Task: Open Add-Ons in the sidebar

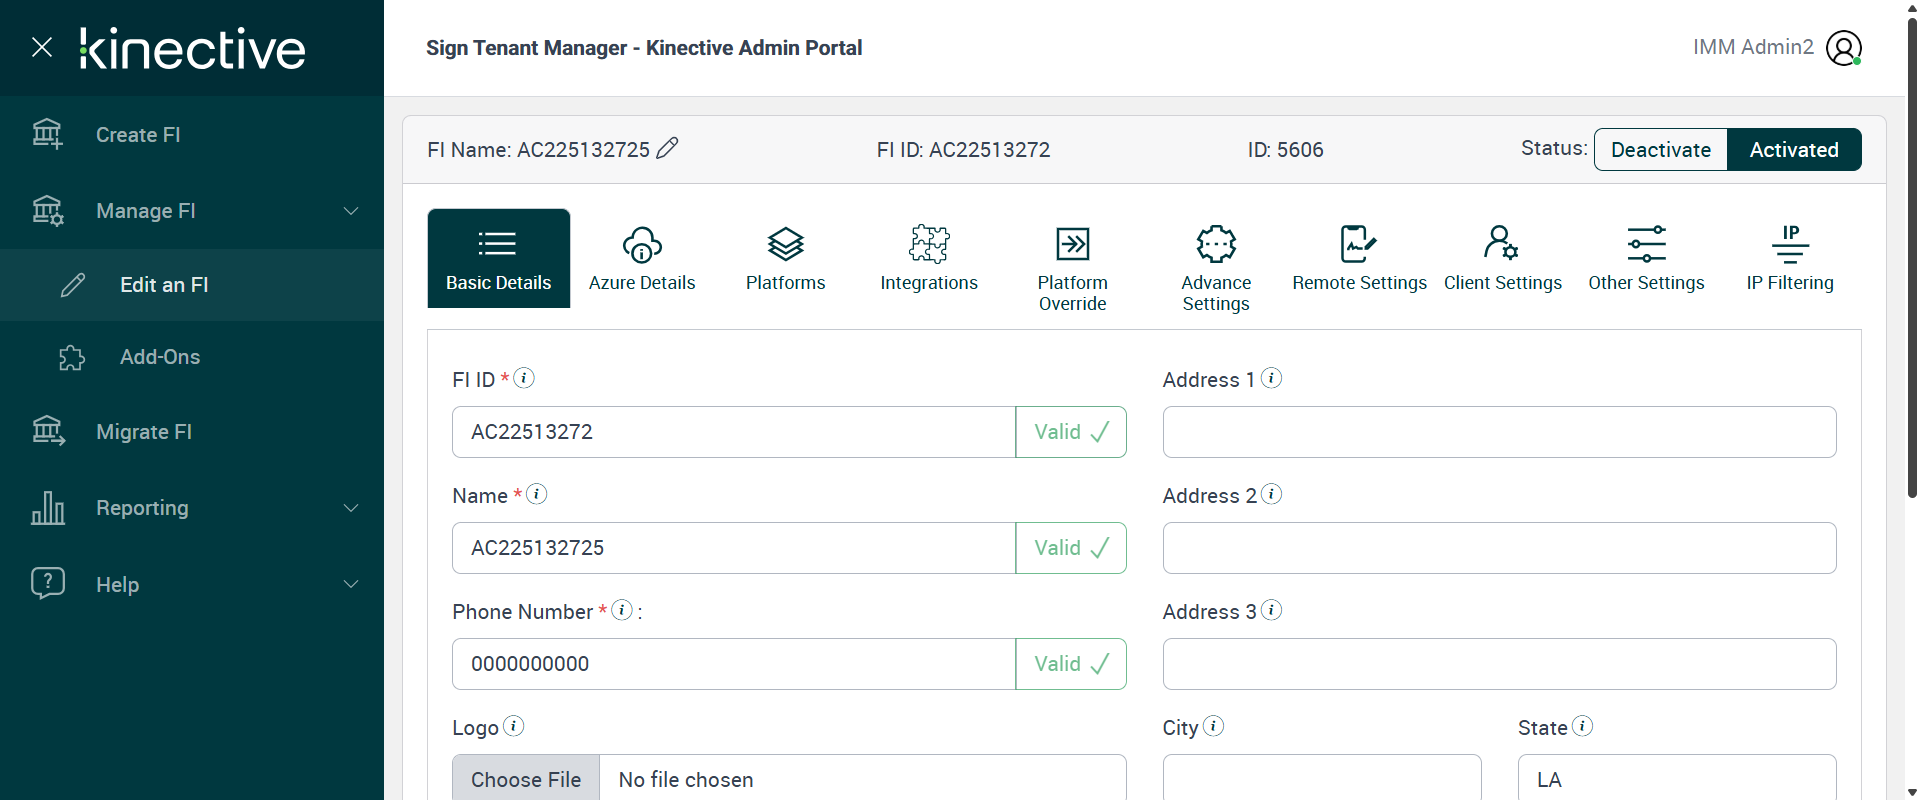Action: [160, 357]
